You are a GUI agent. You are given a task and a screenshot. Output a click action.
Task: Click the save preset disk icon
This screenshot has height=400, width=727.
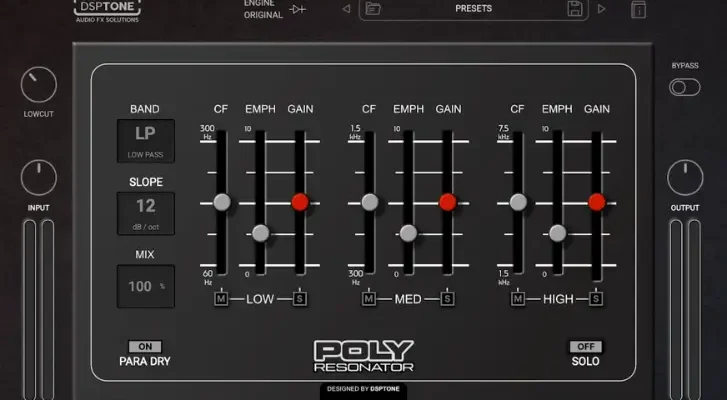click(x=575, y=9)
